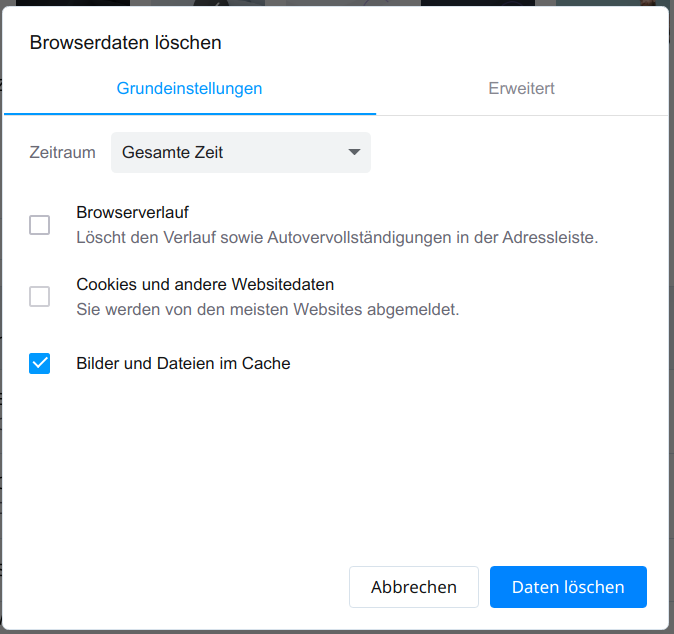Click the empty tab strip area between both tabs

coord(375,89)
